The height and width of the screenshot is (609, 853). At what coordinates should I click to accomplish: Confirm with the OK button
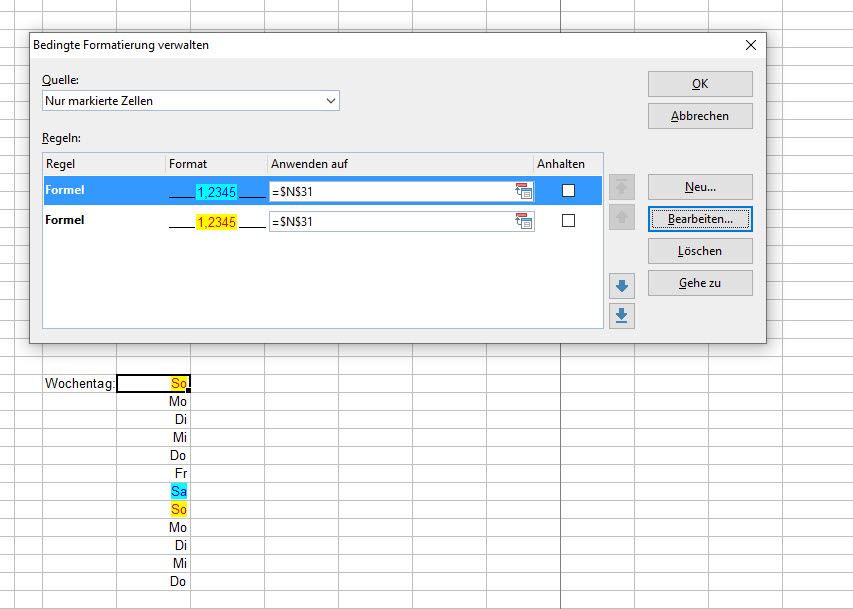[x=699, y=84]
